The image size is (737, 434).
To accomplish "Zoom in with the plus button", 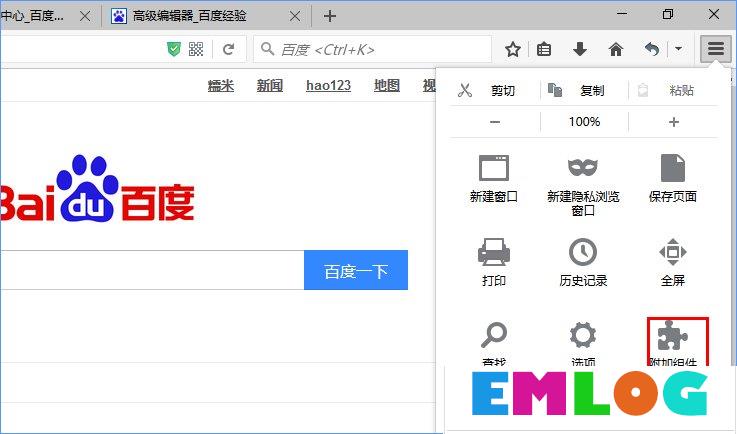I will (x=674, y=122).
